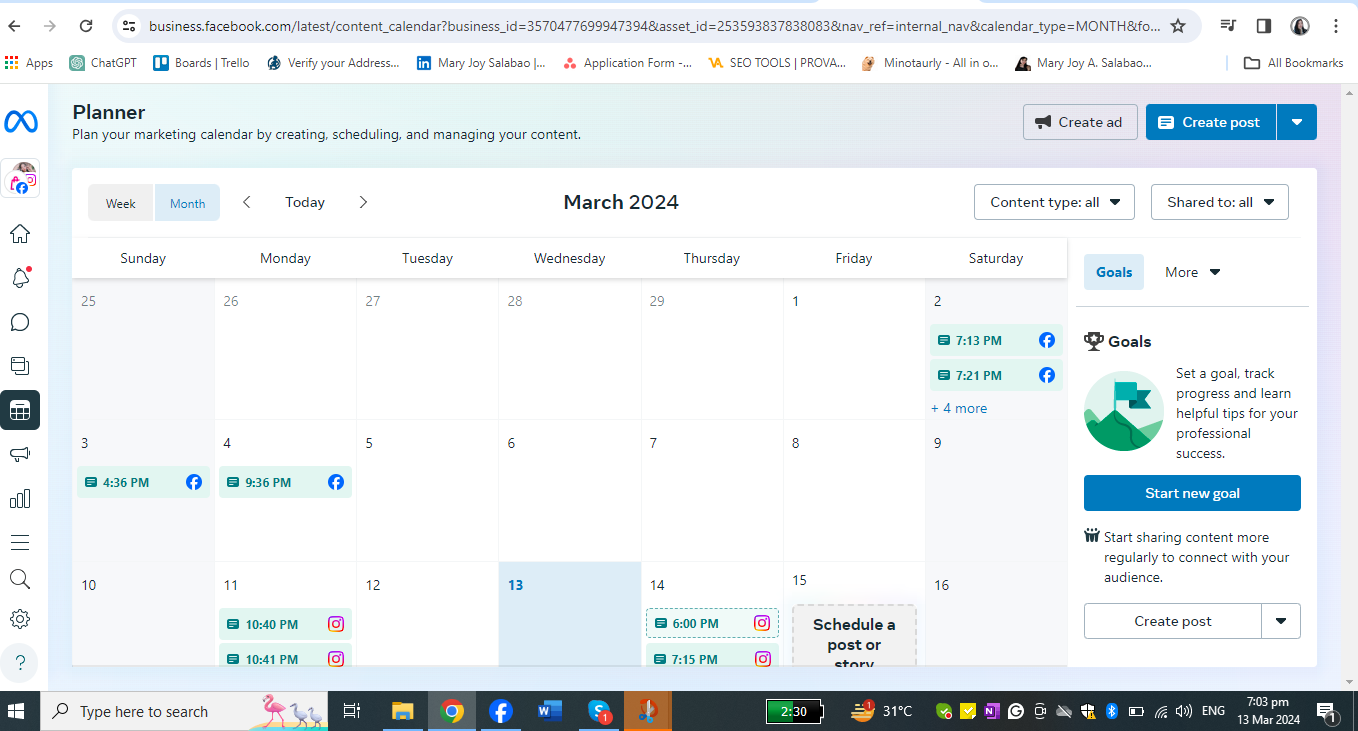
Task: Open Facebook app from the taskbar
Action: pyautogui.click(x=501, y=711)
